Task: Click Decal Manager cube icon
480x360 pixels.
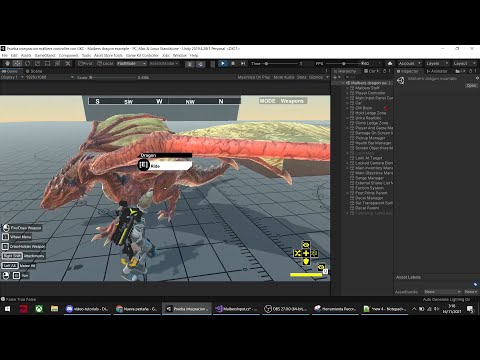Action: click(x=352, y=198)
